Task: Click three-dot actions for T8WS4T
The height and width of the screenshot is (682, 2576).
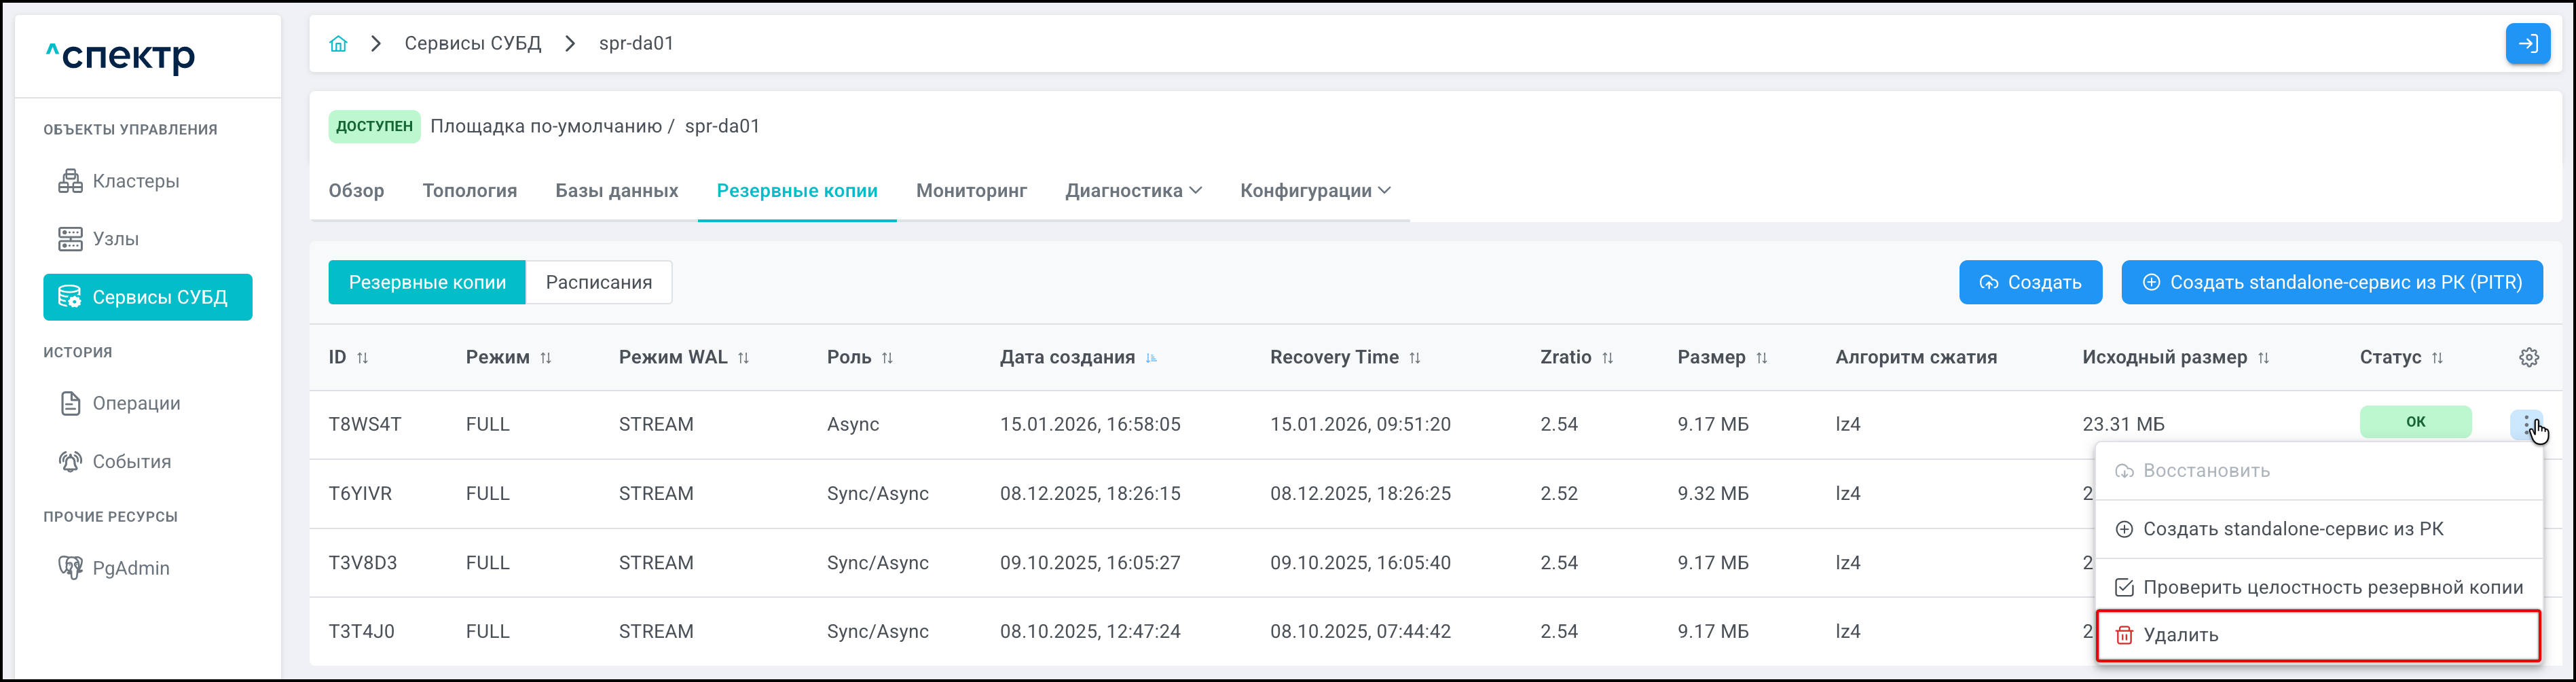Action: click(2526, 424)
